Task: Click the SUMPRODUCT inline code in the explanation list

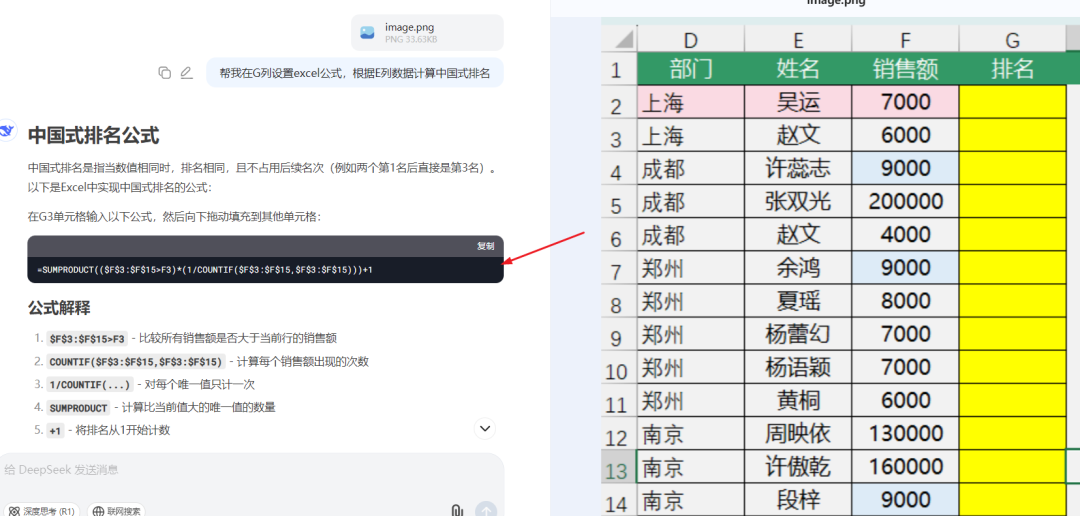Action: [78, 406]
